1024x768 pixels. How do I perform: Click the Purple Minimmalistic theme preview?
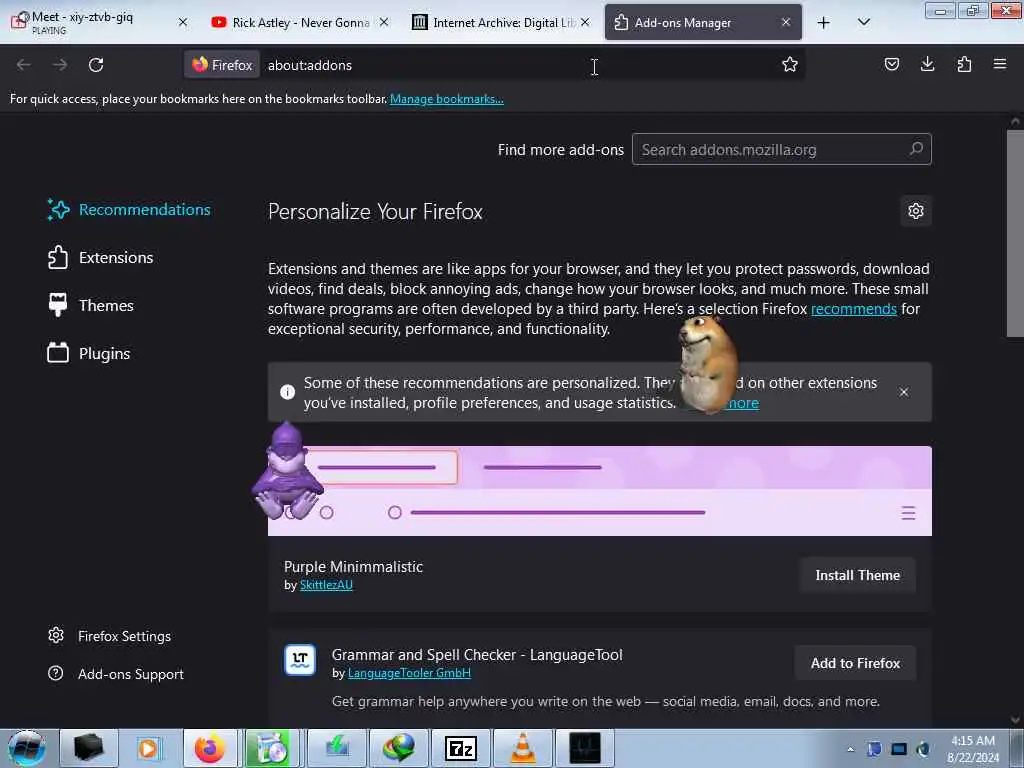tap(600, 491)
